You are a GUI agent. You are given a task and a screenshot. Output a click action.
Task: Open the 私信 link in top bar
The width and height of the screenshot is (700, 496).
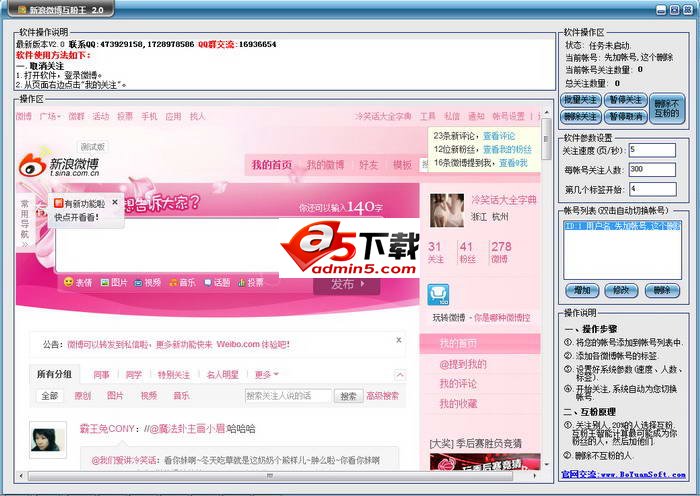point(452,116)
